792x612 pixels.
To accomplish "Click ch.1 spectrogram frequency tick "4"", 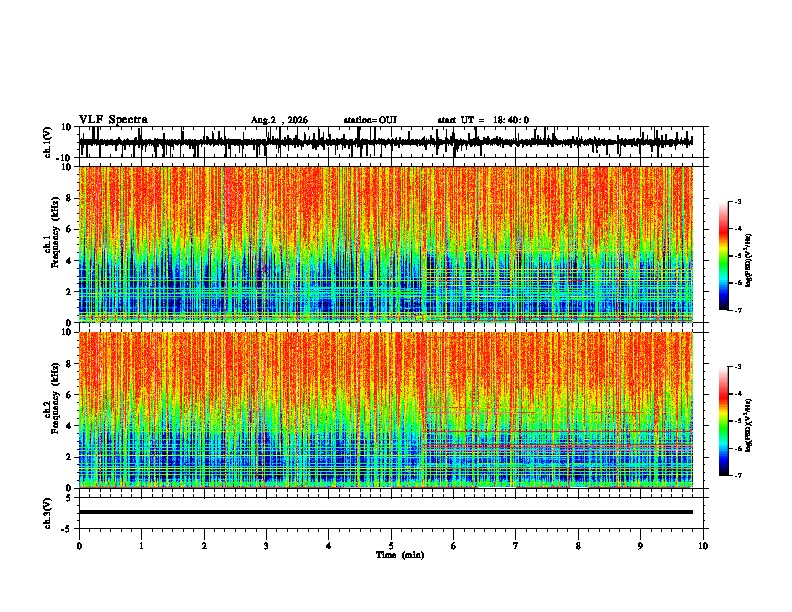I will [70, 261].
